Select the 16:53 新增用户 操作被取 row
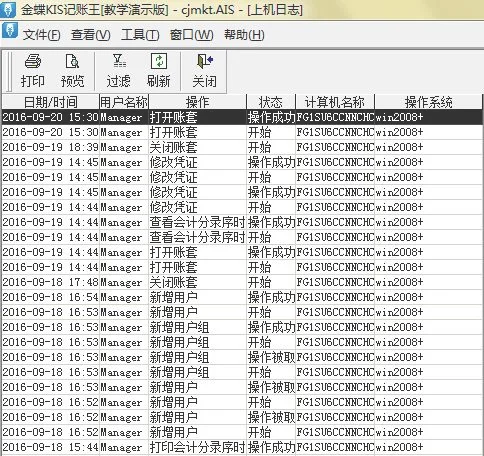Viewport: 484px width, 456px height. click(242, 387)
